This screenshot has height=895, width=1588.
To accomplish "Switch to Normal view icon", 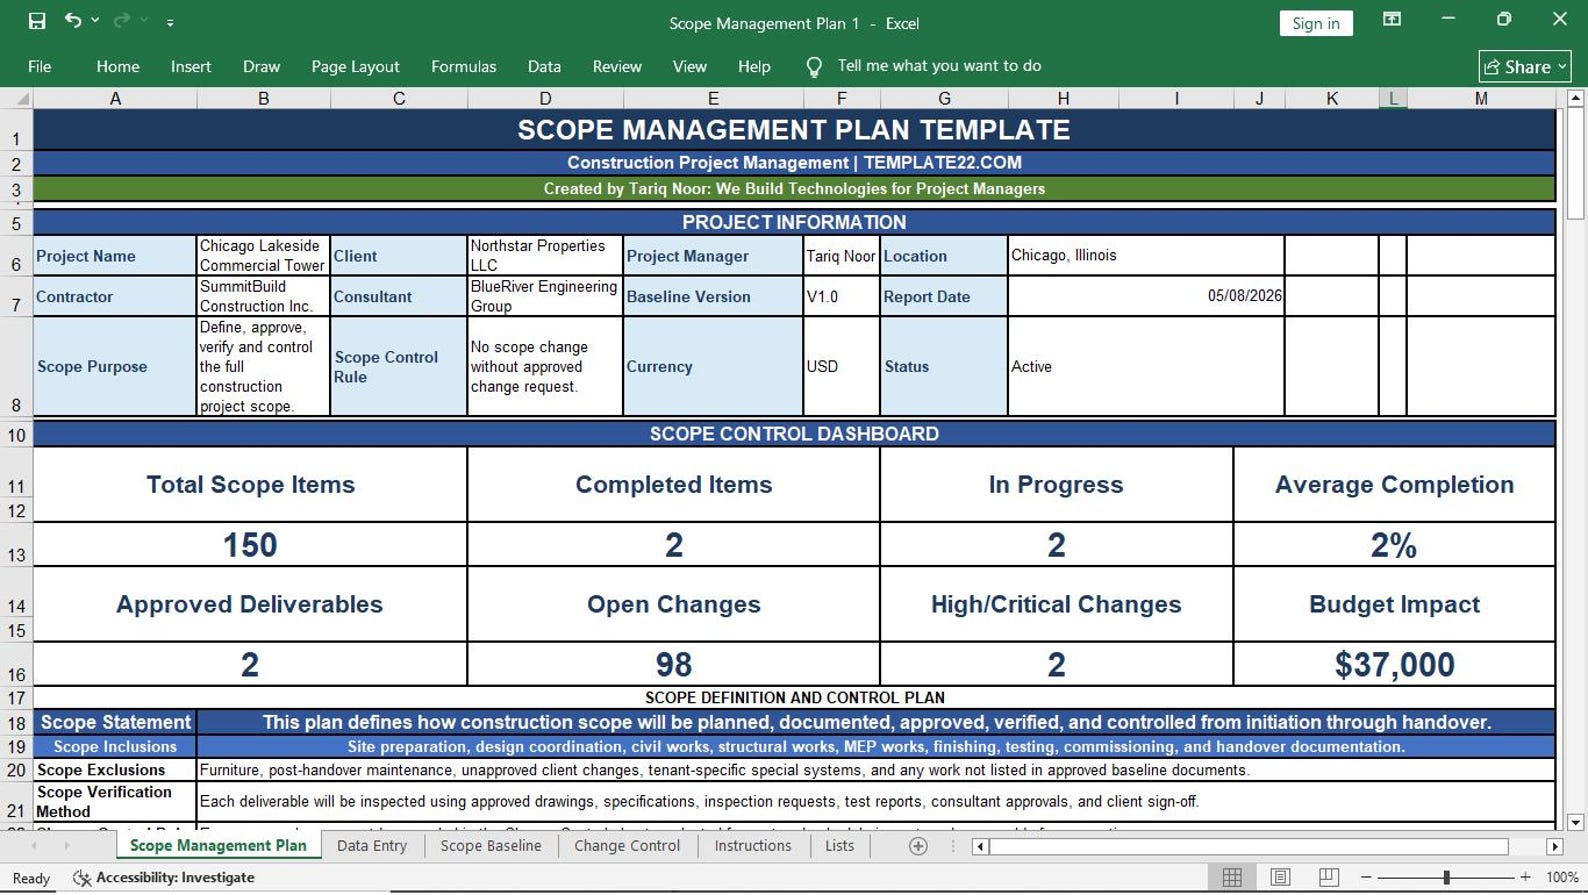I will 1232,877.
